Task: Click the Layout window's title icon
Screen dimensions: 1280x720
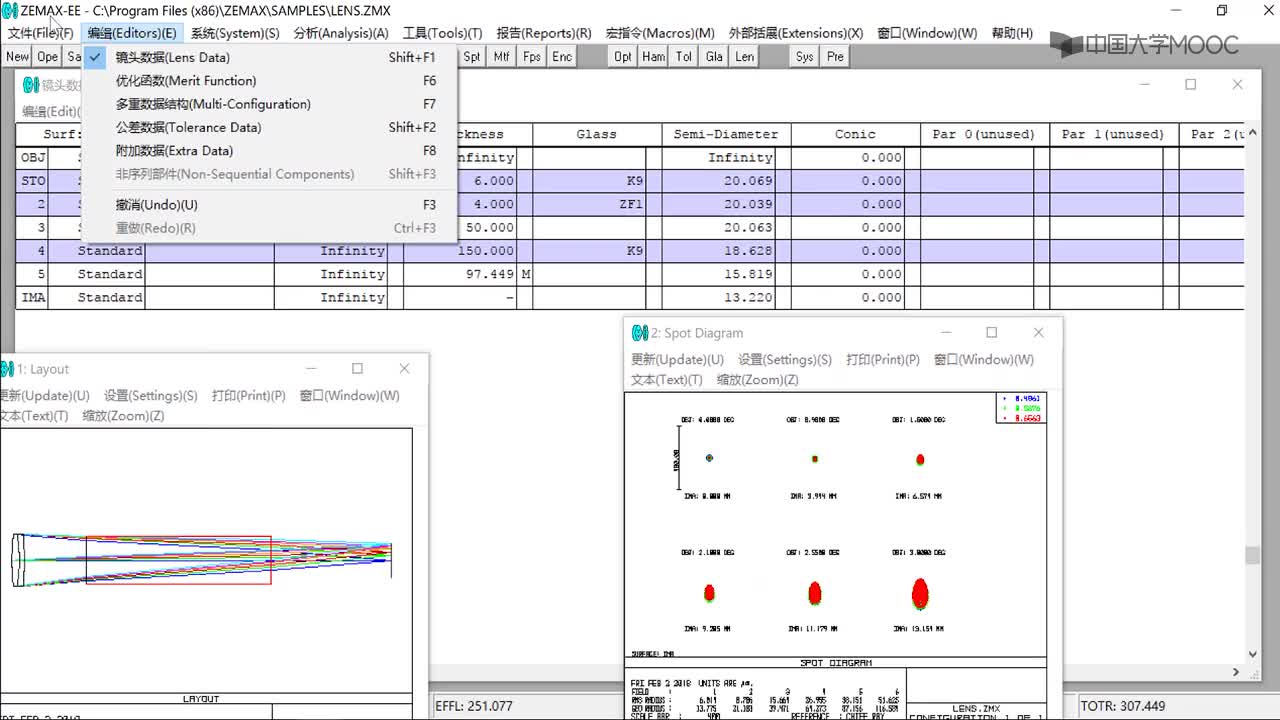Action: click(8, 369)
